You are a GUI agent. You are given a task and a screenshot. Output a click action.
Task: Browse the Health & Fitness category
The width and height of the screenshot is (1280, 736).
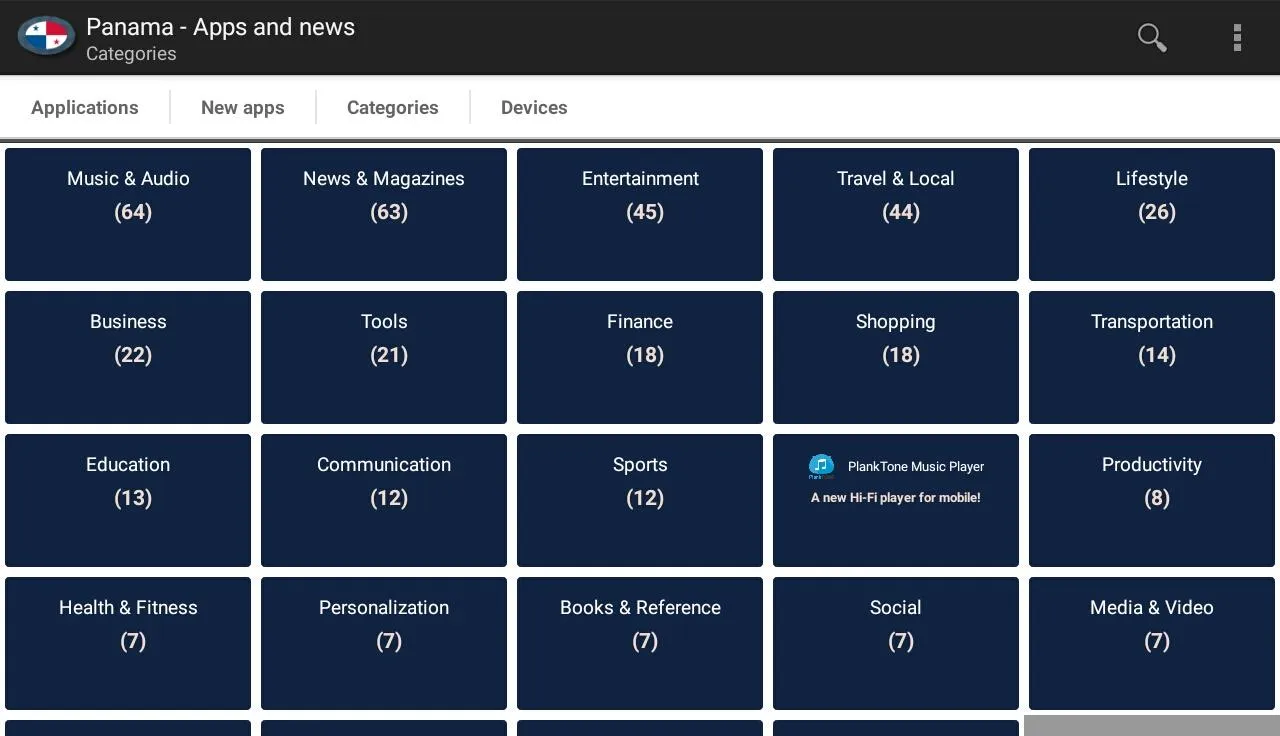click(128, 643)
